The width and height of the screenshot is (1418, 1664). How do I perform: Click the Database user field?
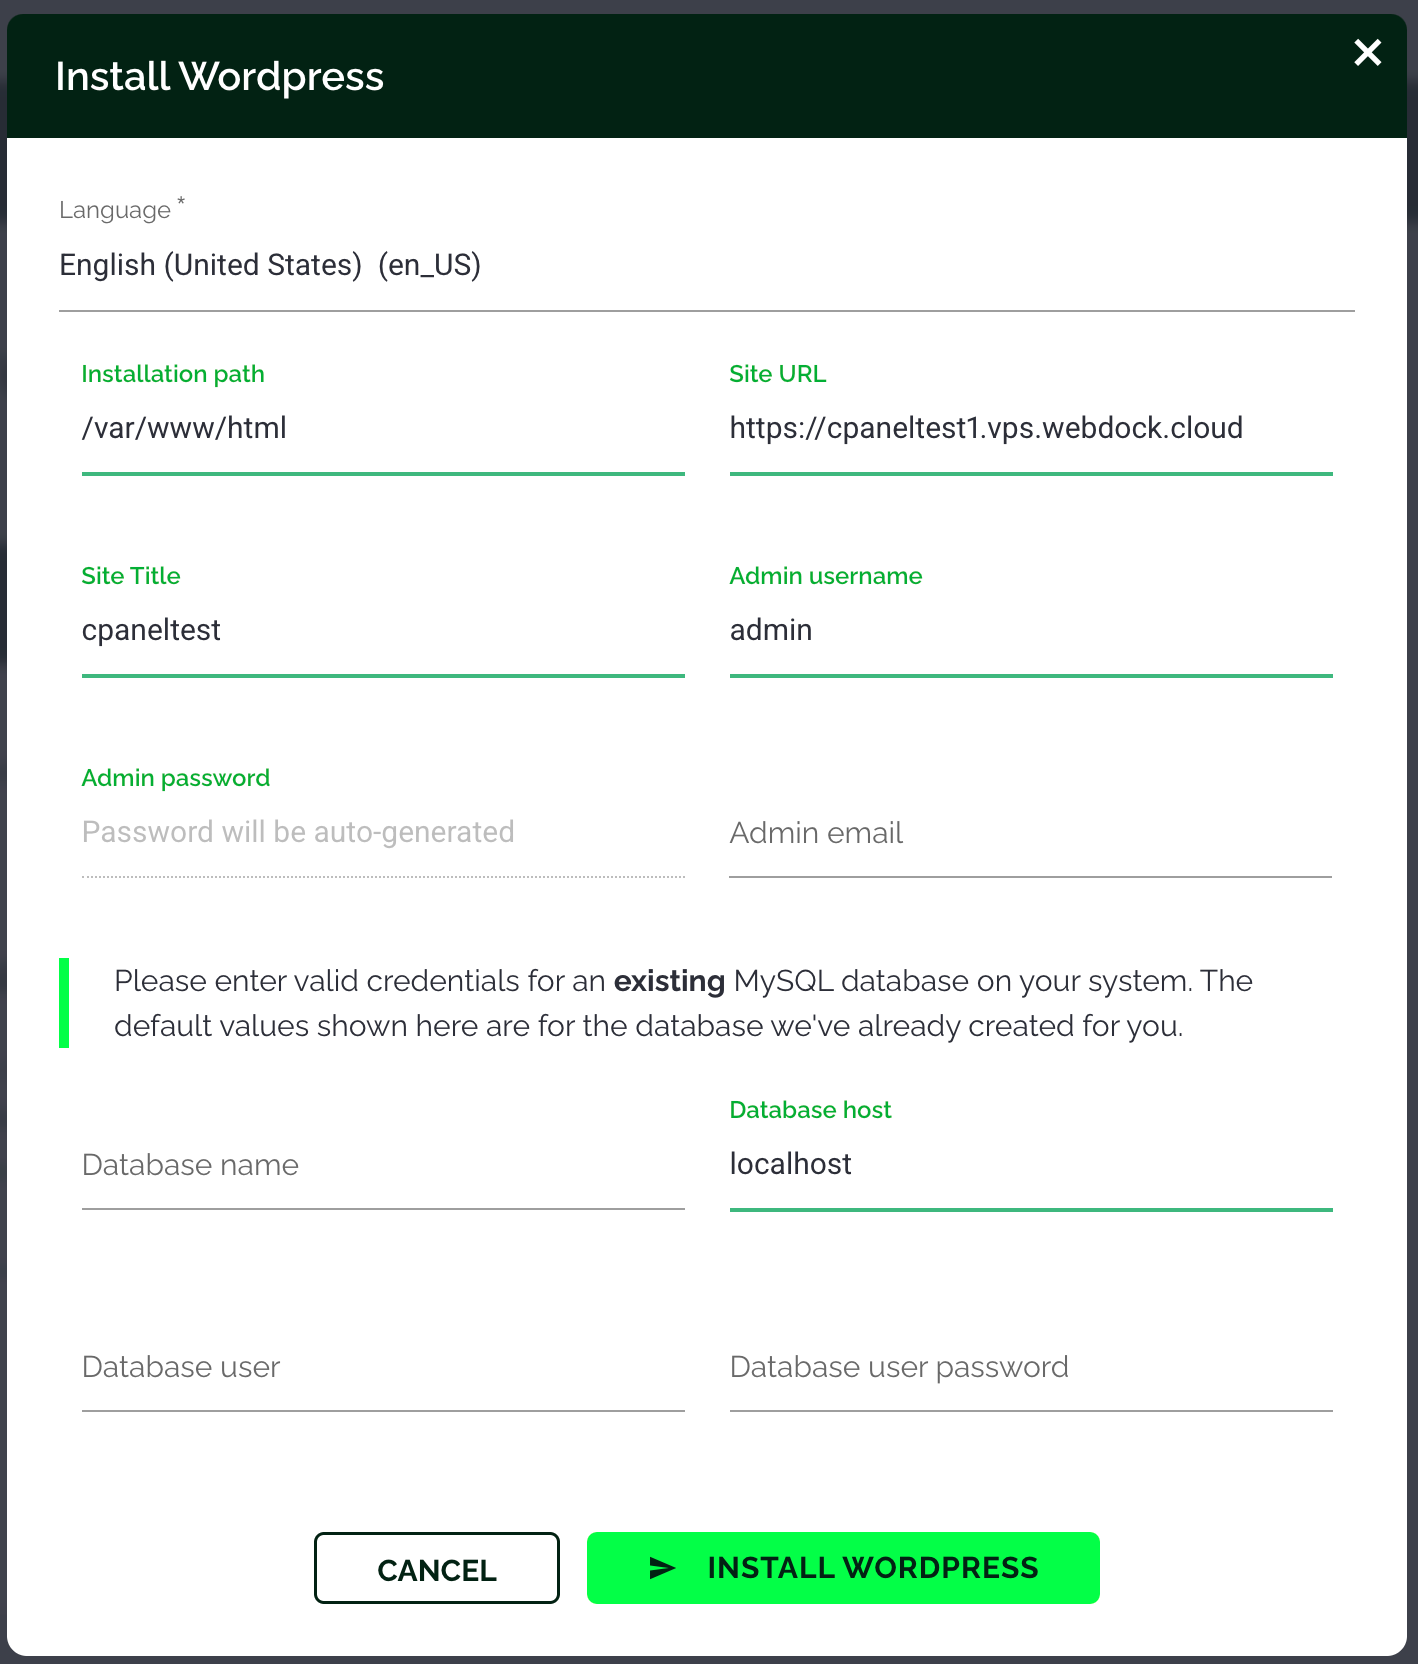tap(382, 1368)
